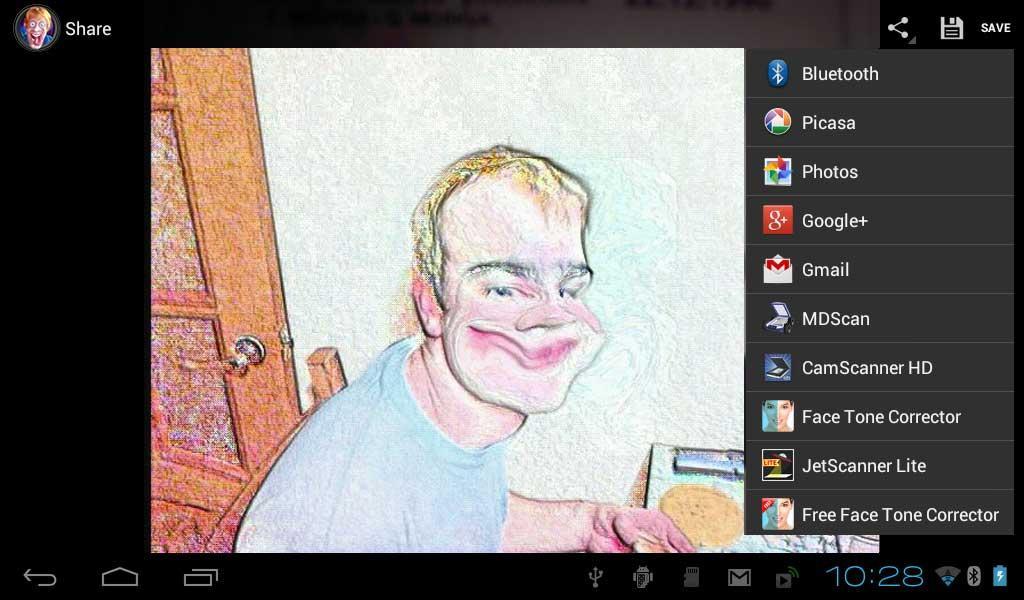Tap the Android back navigation button
This screenshot has height=600, width=1024.
(x=40, y=576)
